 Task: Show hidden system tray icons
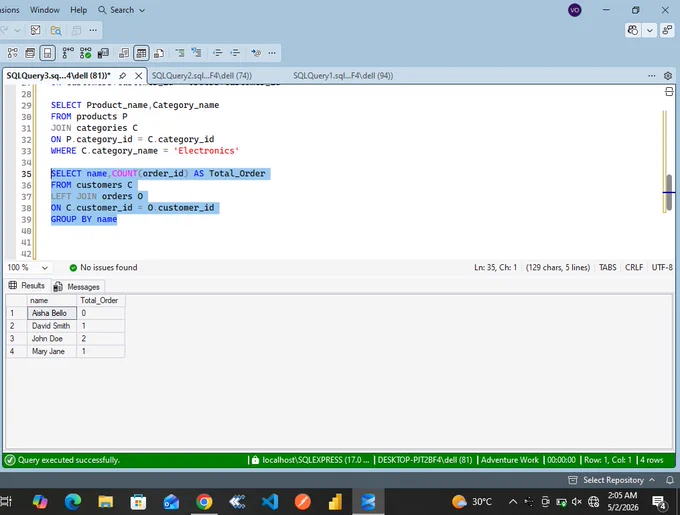point(513,502)
